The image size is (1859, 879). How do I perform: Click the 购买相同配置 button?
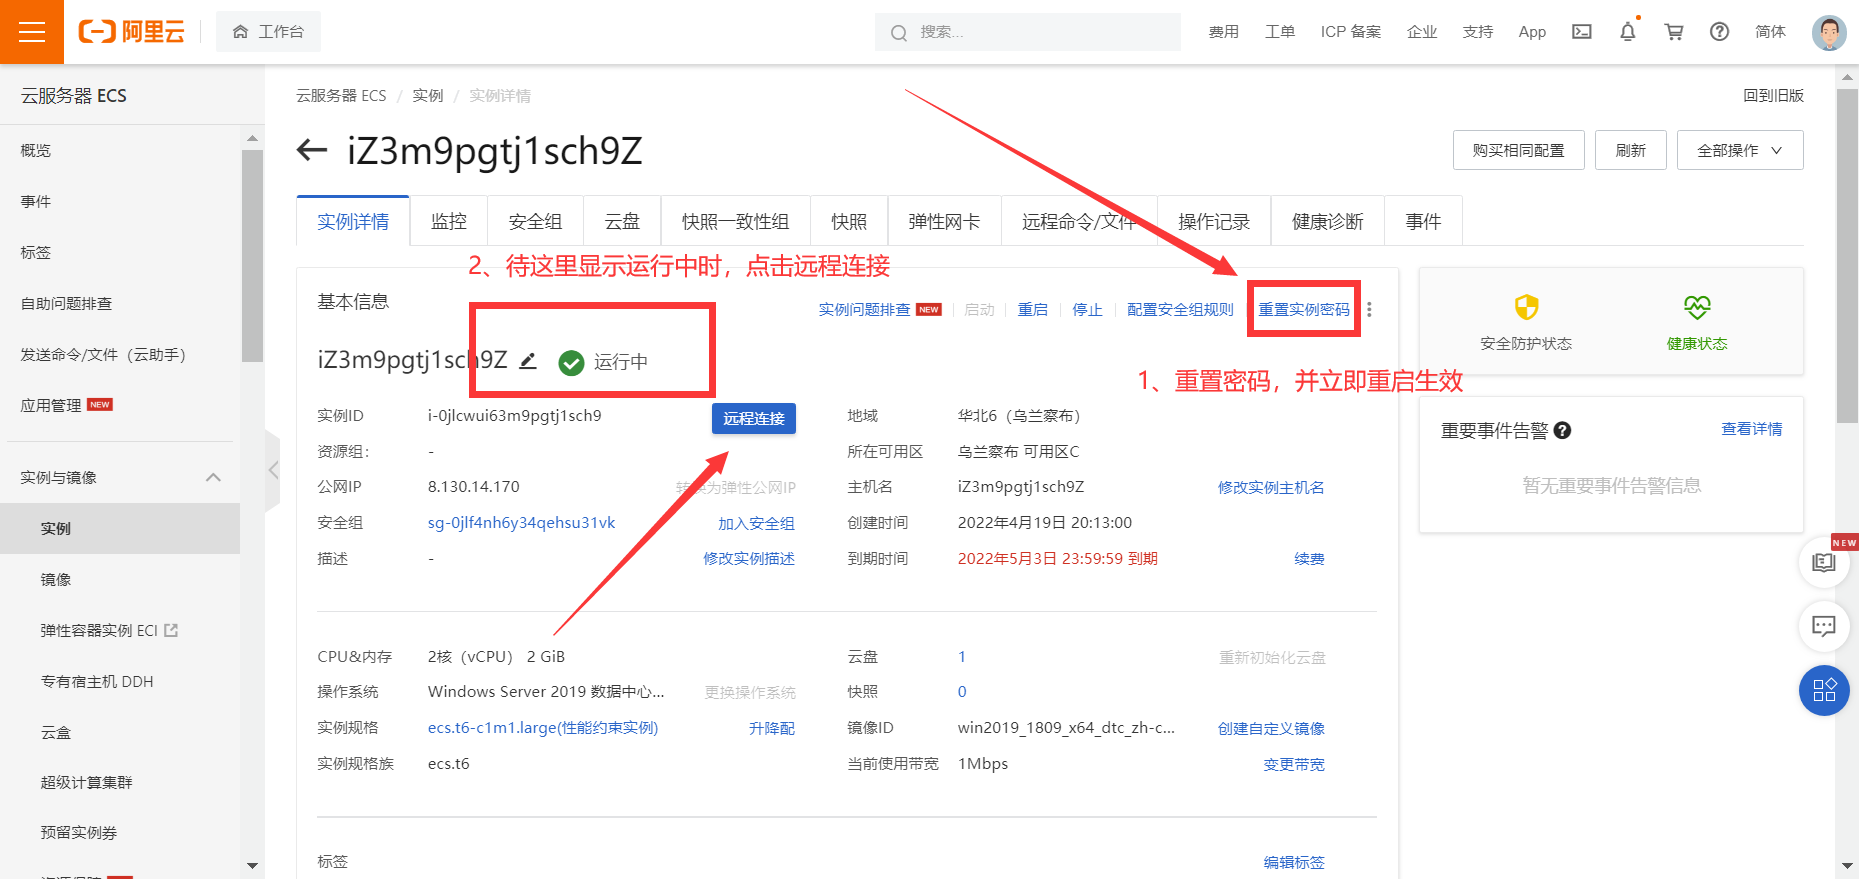coord(1518,150)
